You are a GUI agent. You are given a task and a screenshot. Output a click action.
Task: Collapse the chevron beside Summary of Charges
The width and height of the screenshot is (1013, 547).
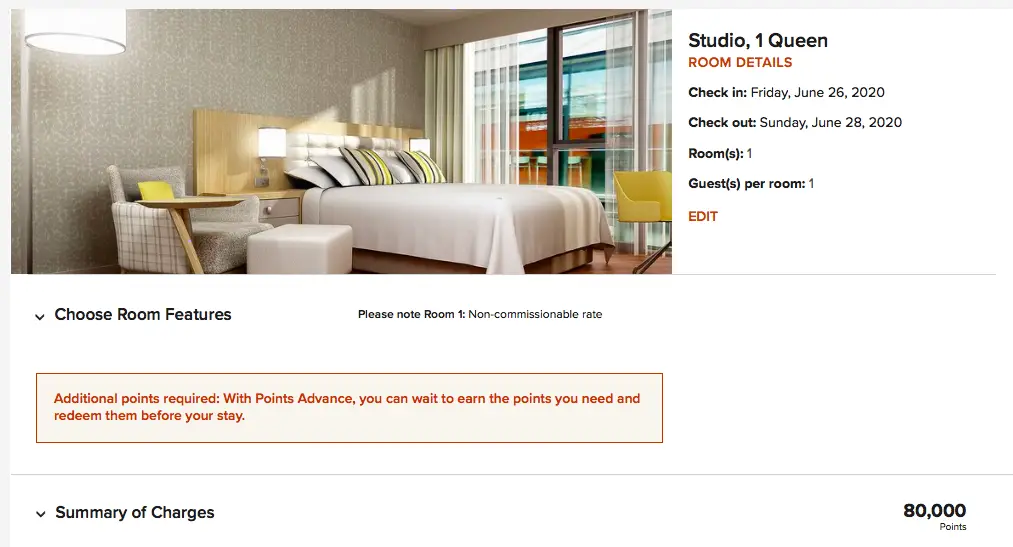[41, 514]
